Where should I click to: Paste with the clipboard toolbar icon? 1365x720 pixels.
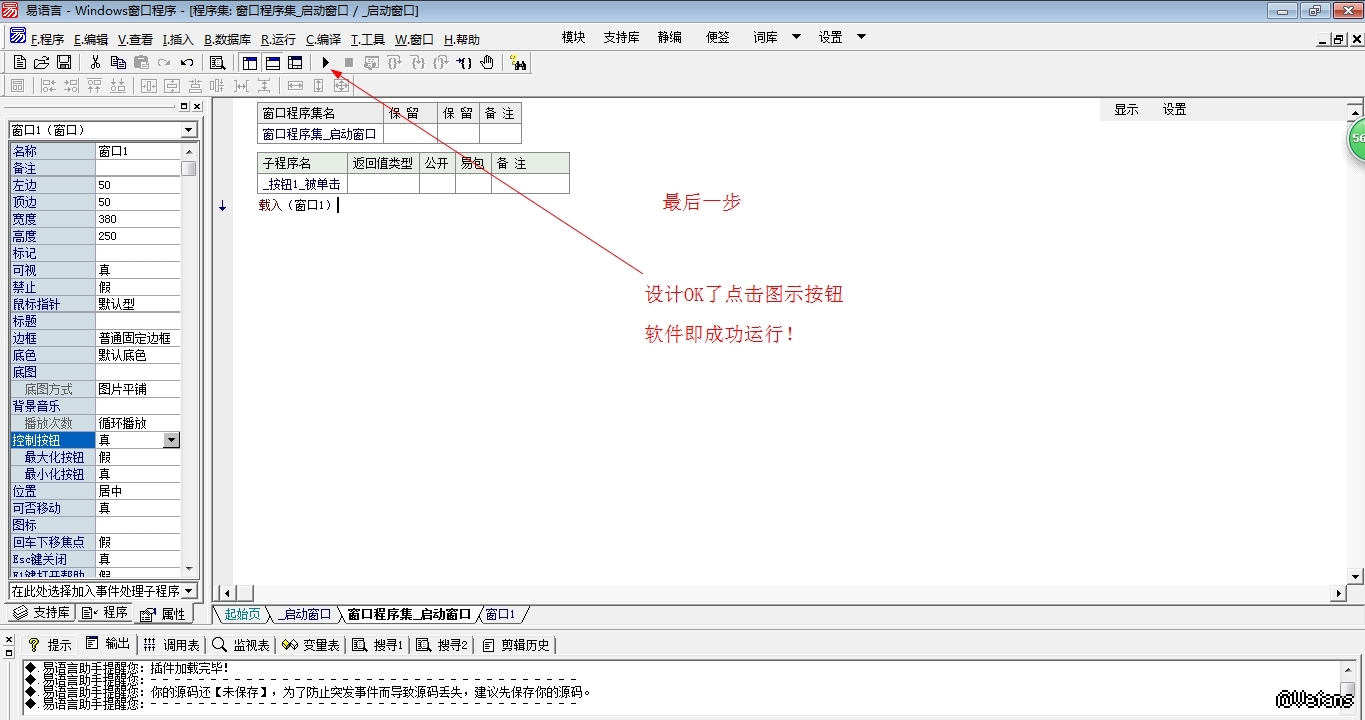click(x=141, y=62)
